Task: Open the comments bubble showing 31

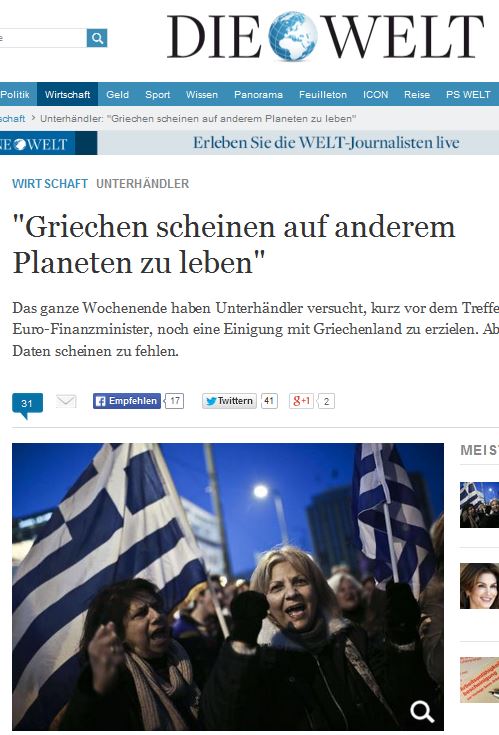Action: 27,405
